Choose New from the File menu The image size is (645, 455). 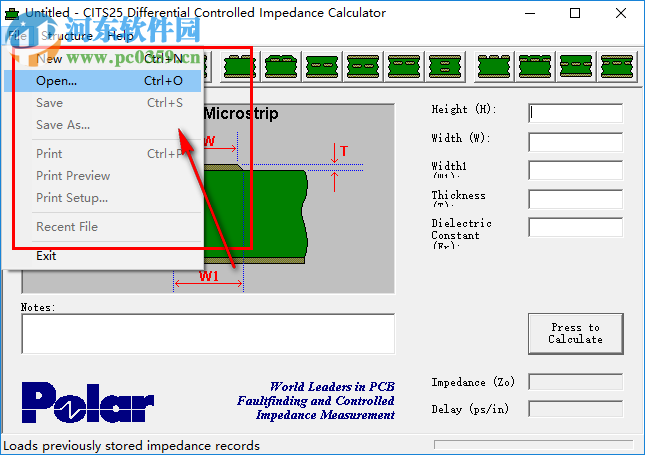103,59
